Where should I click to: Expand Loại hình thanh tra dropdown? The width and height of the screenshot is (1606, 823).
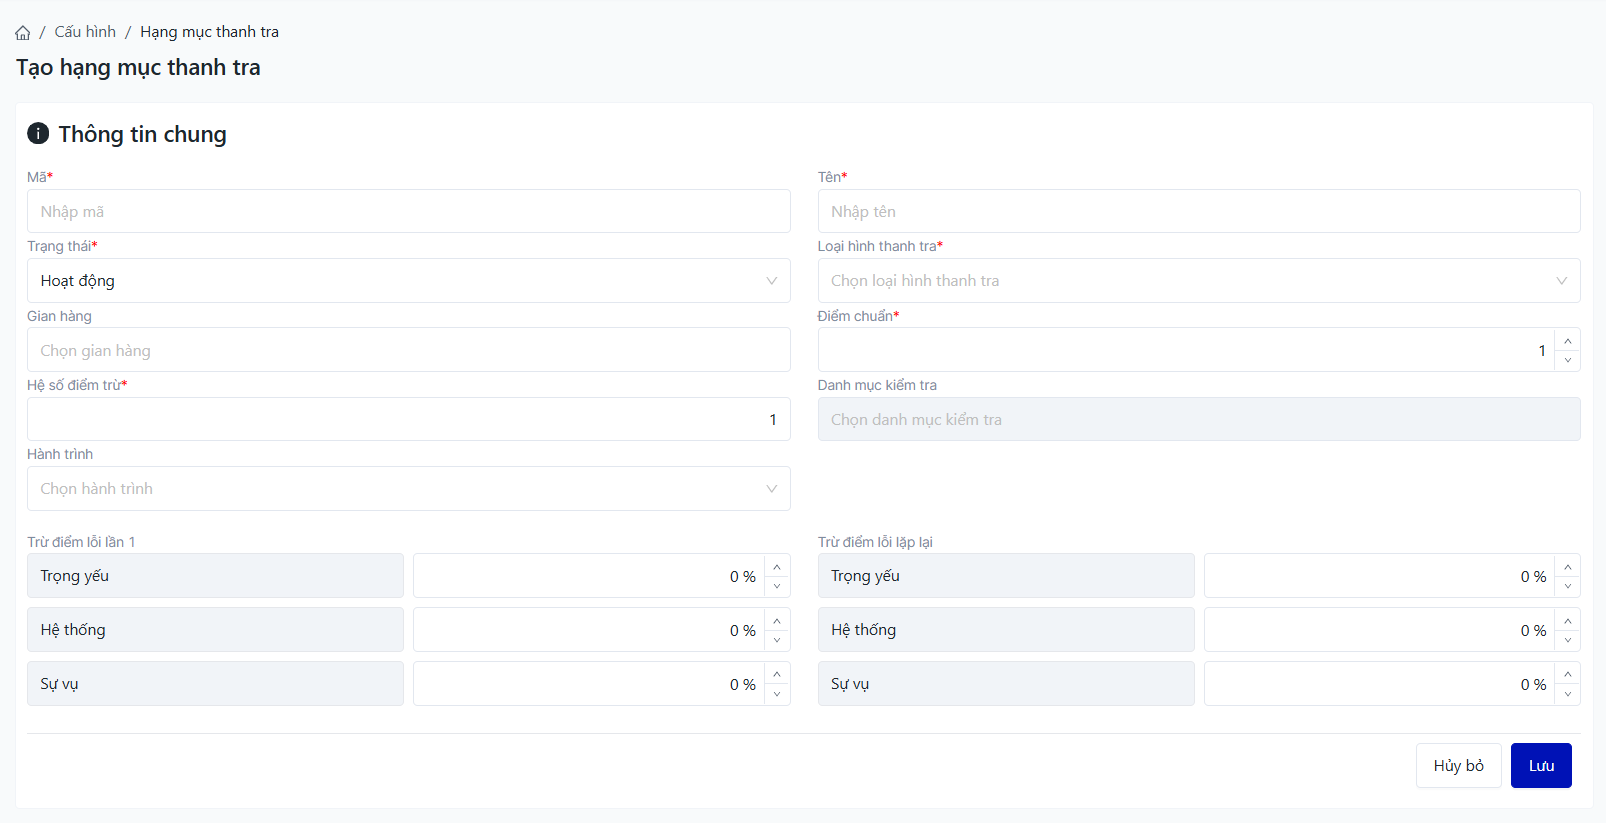(x=1198, y=281)
